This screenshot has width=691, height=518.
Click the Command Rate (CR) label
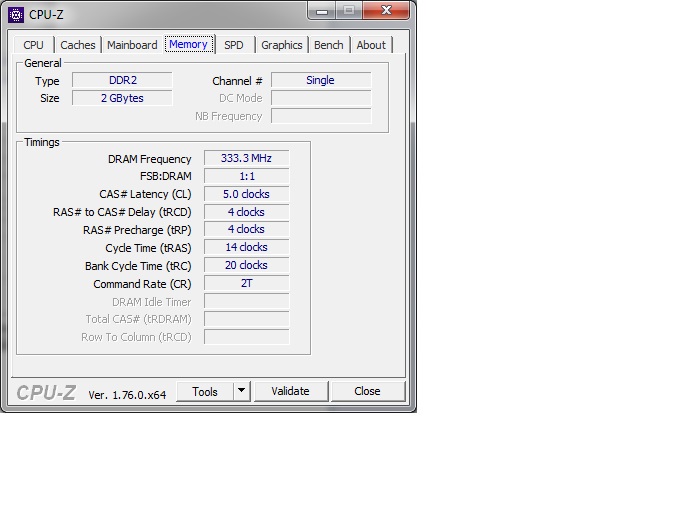coord(142,284)
